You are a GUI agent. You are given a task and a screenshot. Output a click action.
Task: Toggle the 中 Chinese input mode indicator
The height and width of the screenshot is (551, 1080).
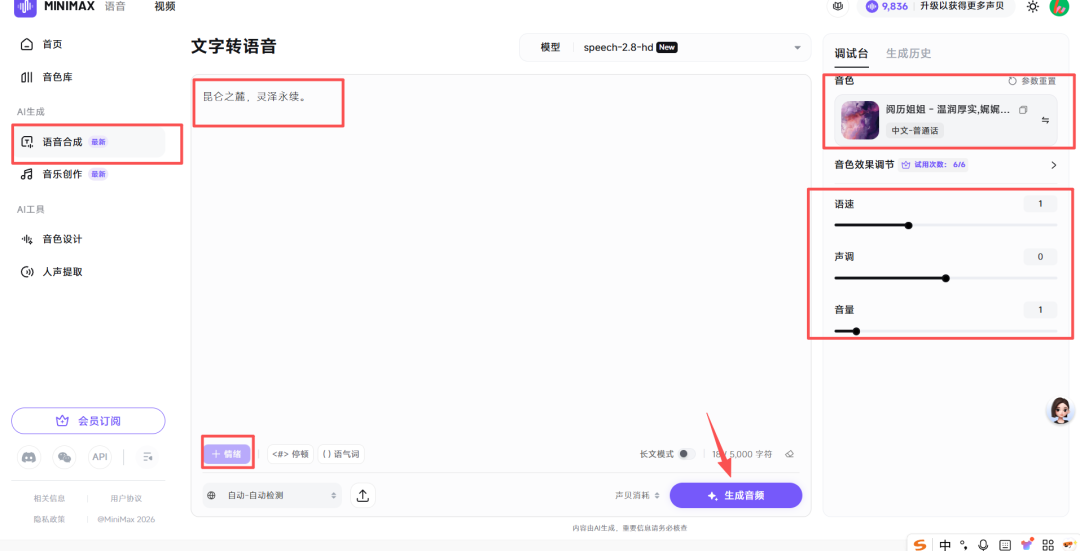pos(945,545)
